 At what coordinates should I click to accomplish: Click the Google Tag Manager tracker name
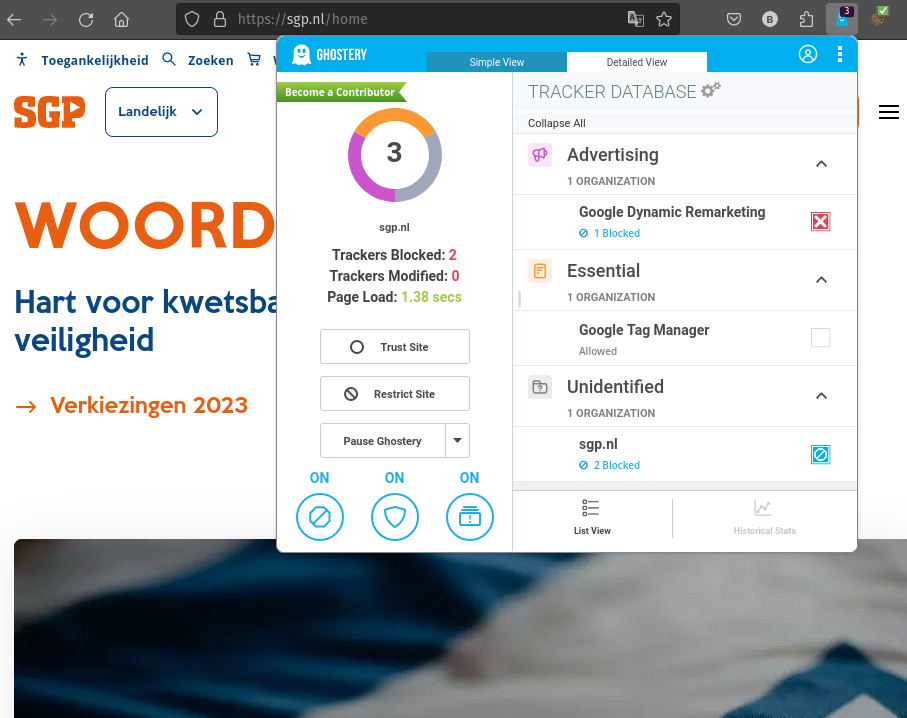click(644, 330)
